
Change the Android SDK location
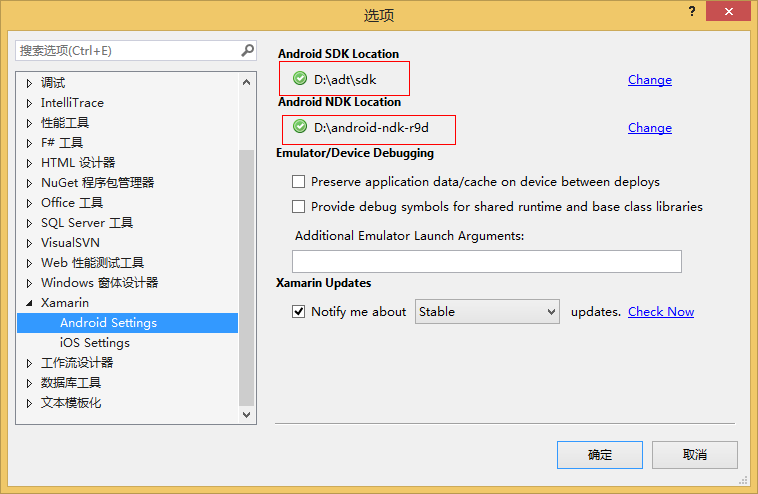coord(650,80)
